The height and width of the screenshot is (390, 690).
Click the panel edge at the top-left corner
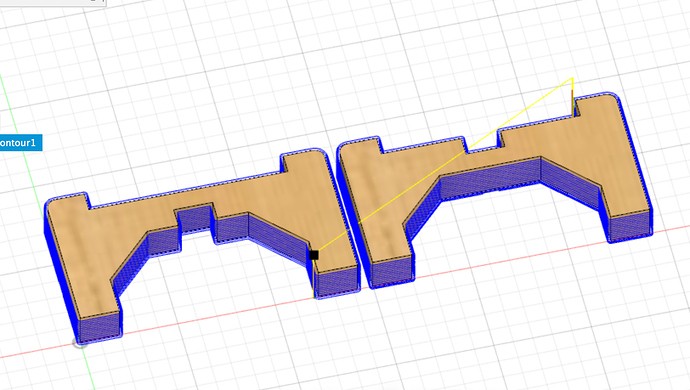tap(53, 2)
